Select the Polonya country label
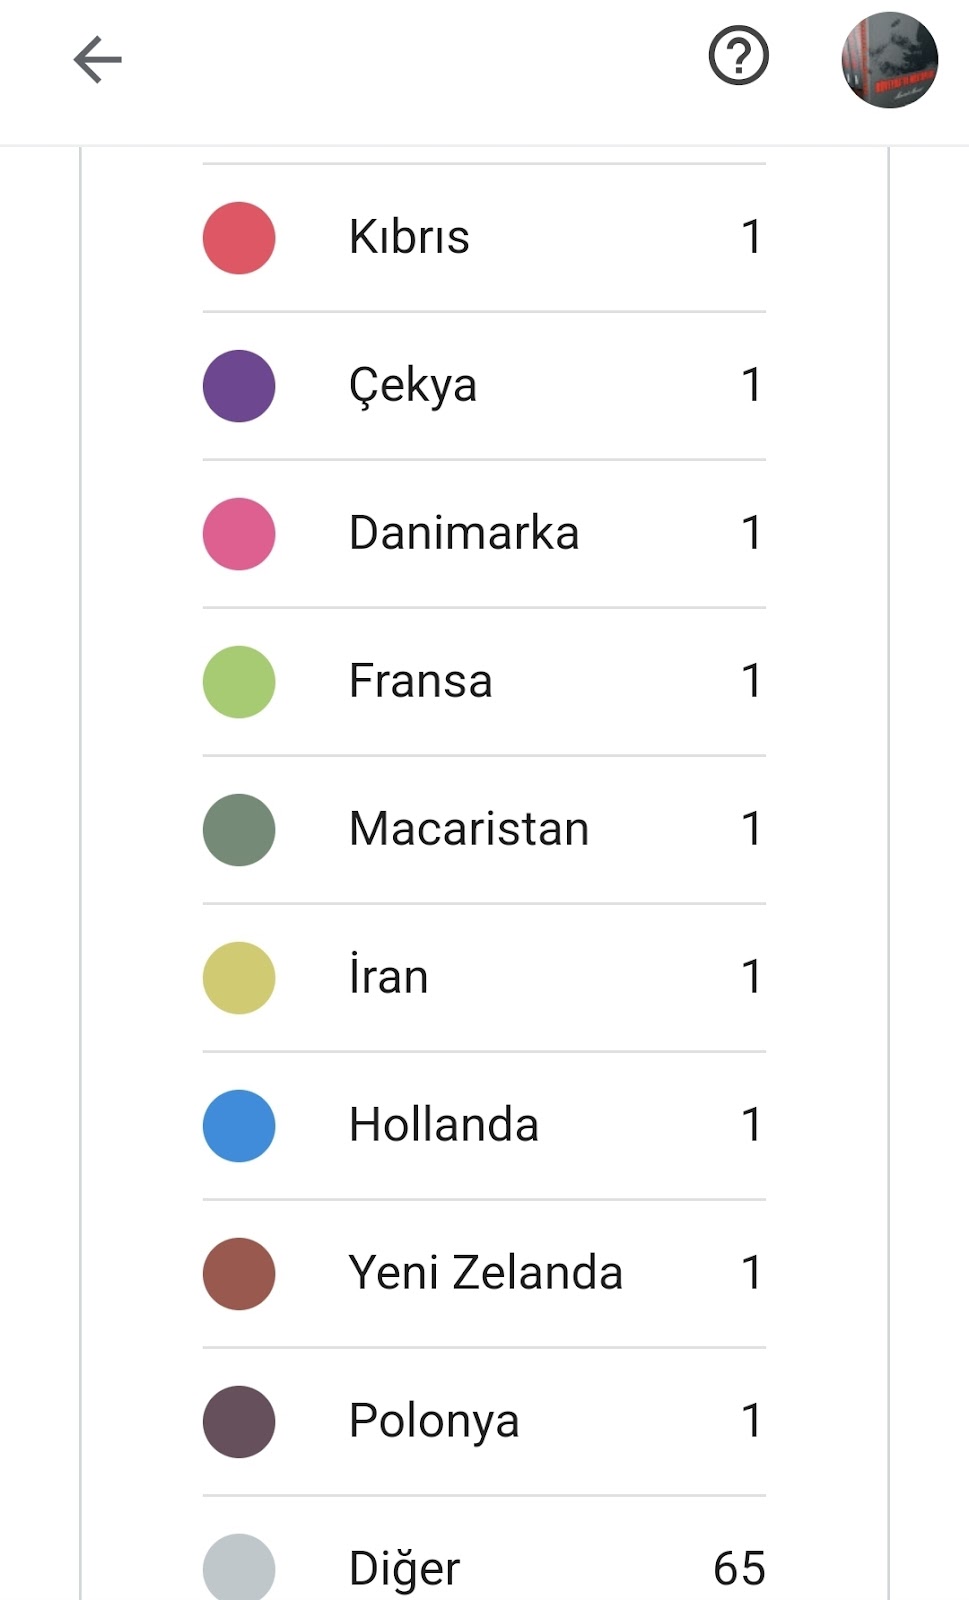Viewport: 969px width, 1600px height. pyautogui.click(x=434, y=1421)
